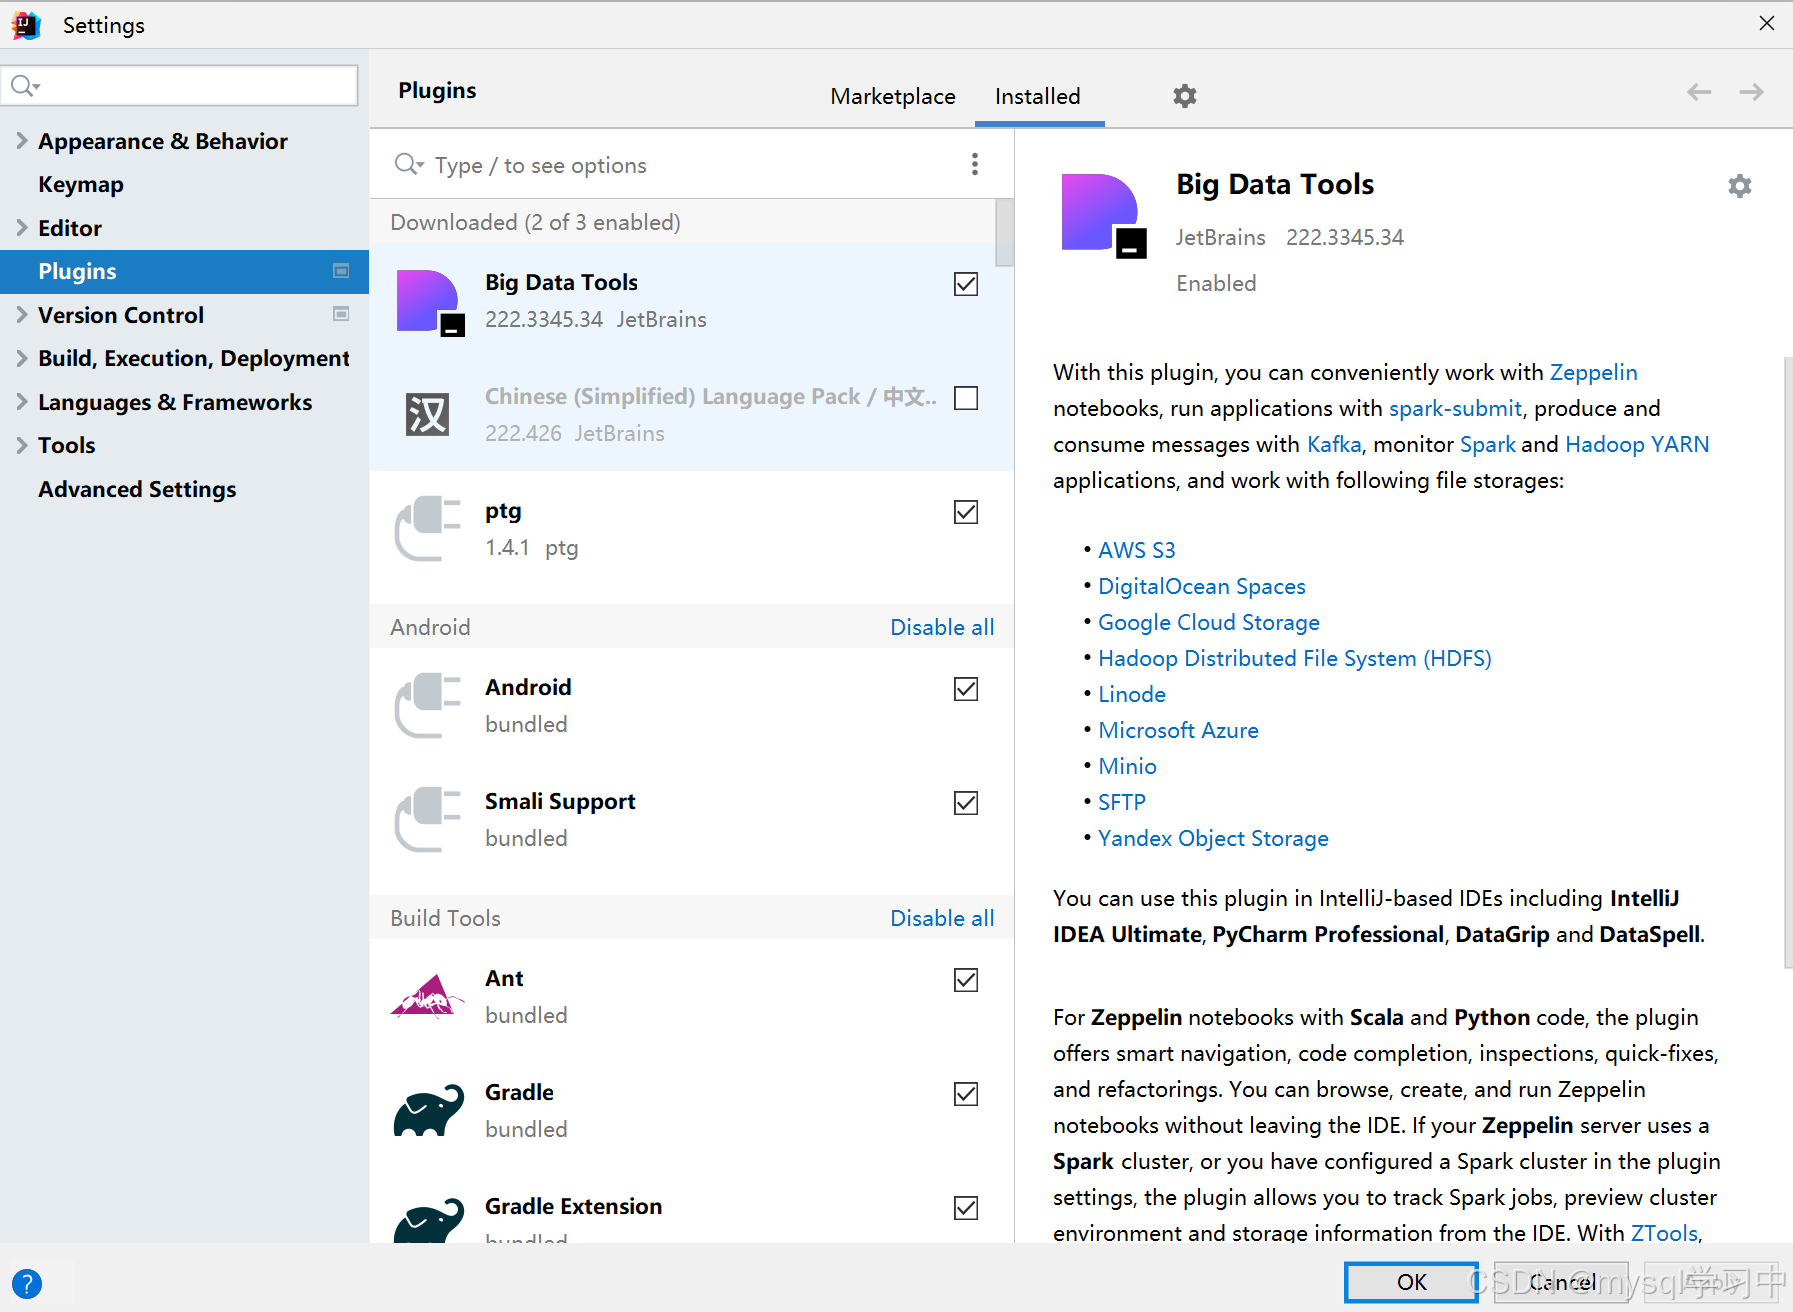The width and height of the screenshot is (1793, 1312).
Task: Uncheck the Android plugin checkbox
Action: pyautogui.click(x=966, y=689)
